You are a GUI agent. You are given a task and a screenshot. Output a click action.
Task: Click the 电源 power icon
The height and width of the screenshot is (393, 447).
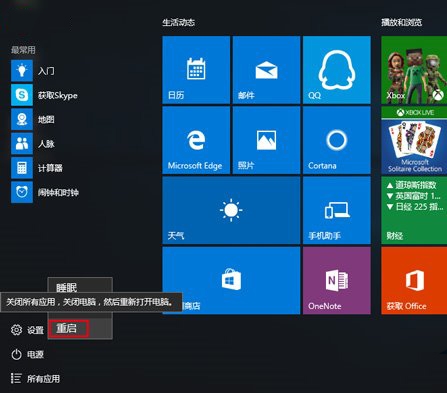16,354
